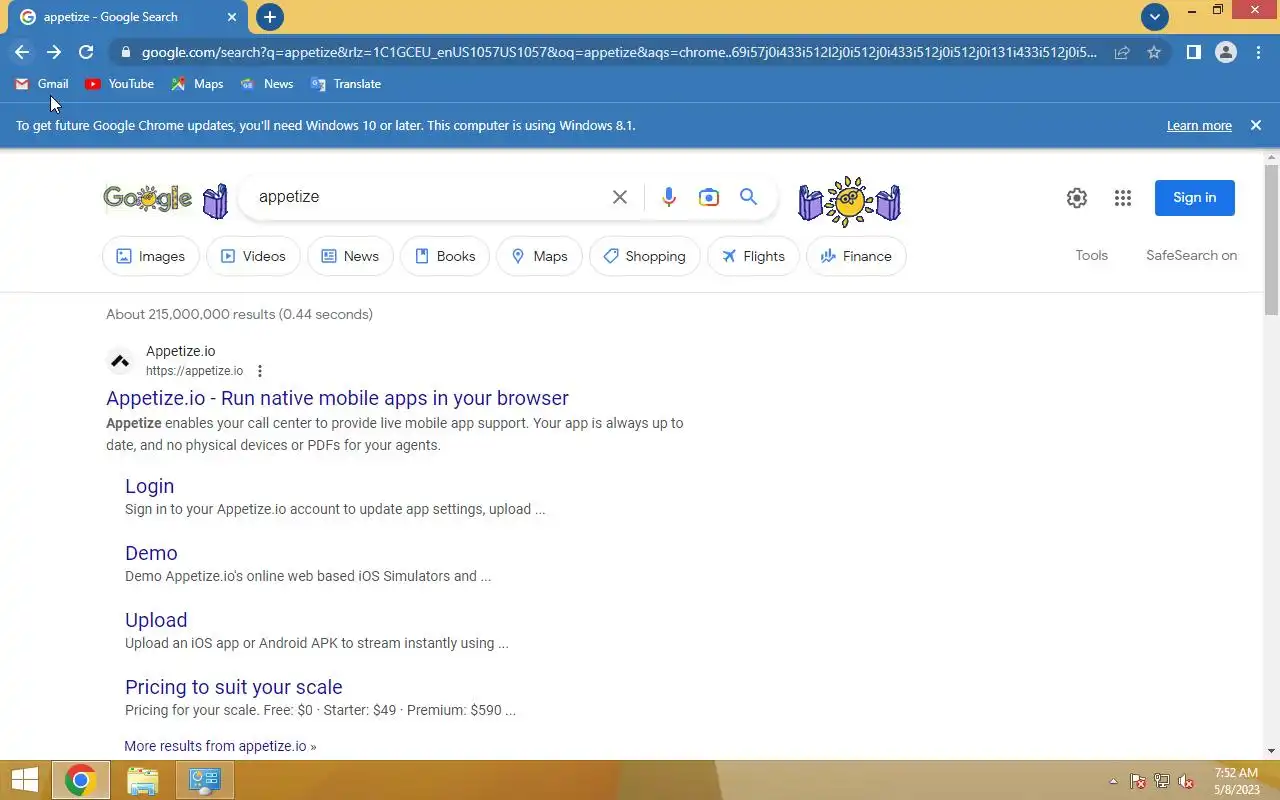This screenshot has width=1280, height=800.
Task: Open Action Center flag icon in tray
Action: coord(1138,781)
